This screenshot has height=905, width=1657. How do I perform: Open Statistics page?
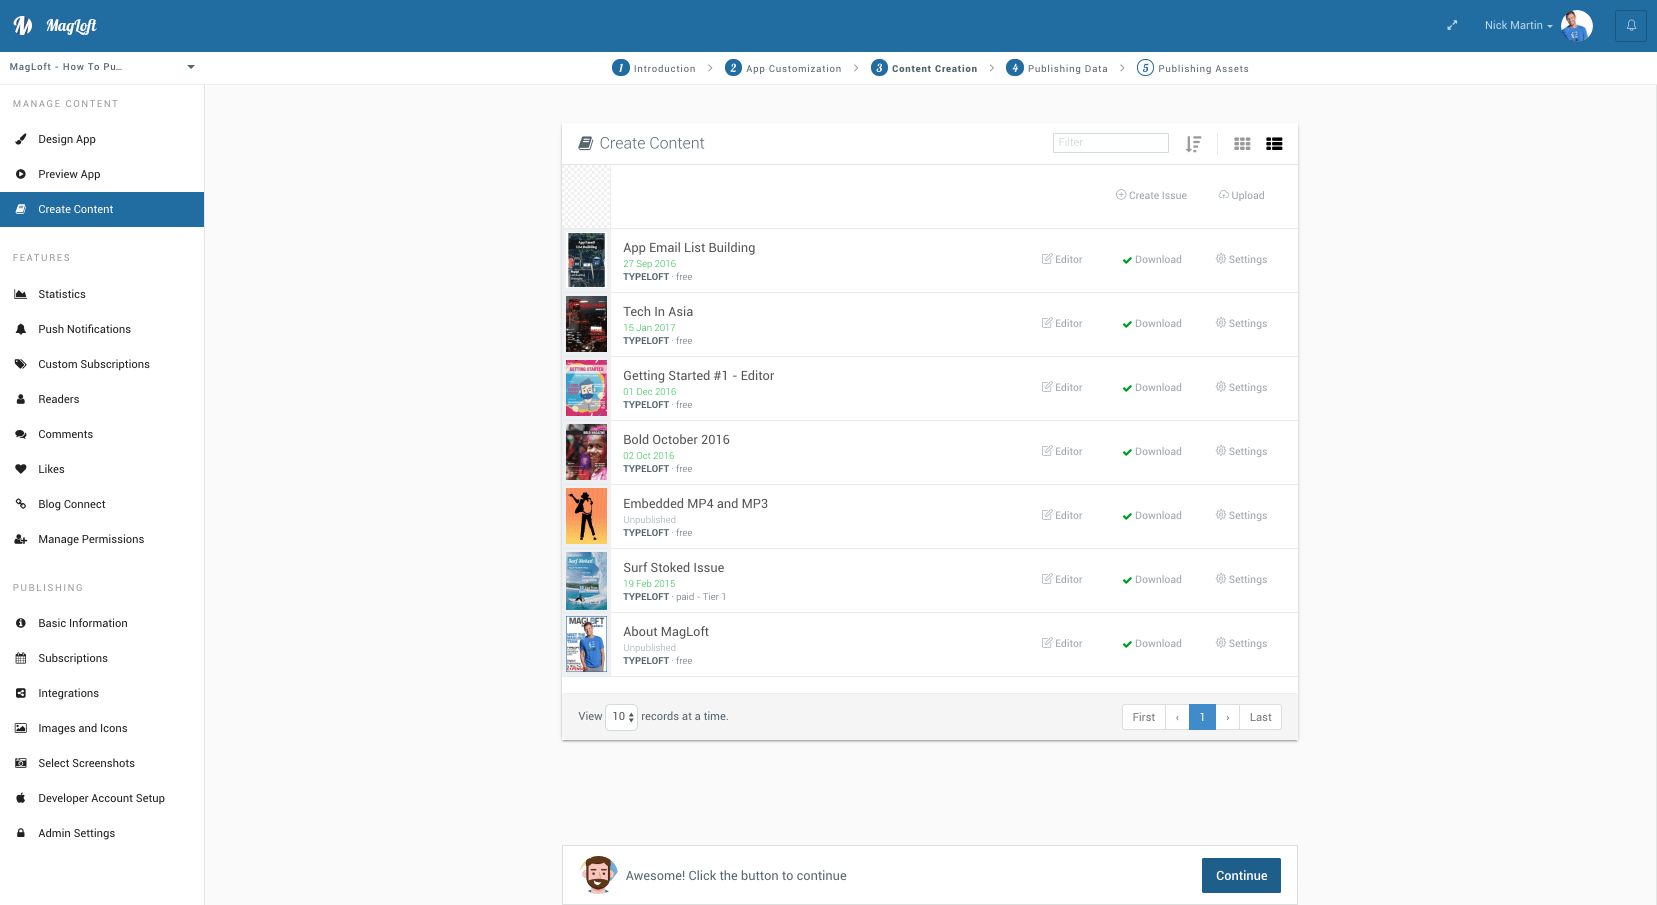(102, 294)
